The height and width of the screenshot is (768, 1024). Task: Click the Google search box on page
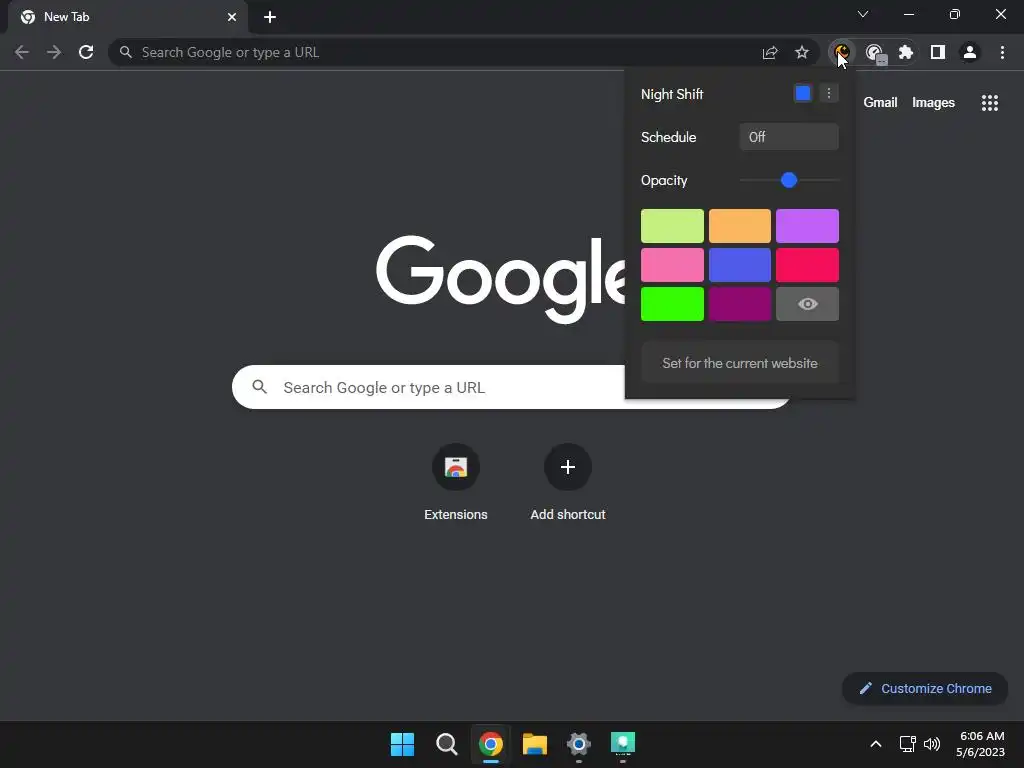click(428, 387)
